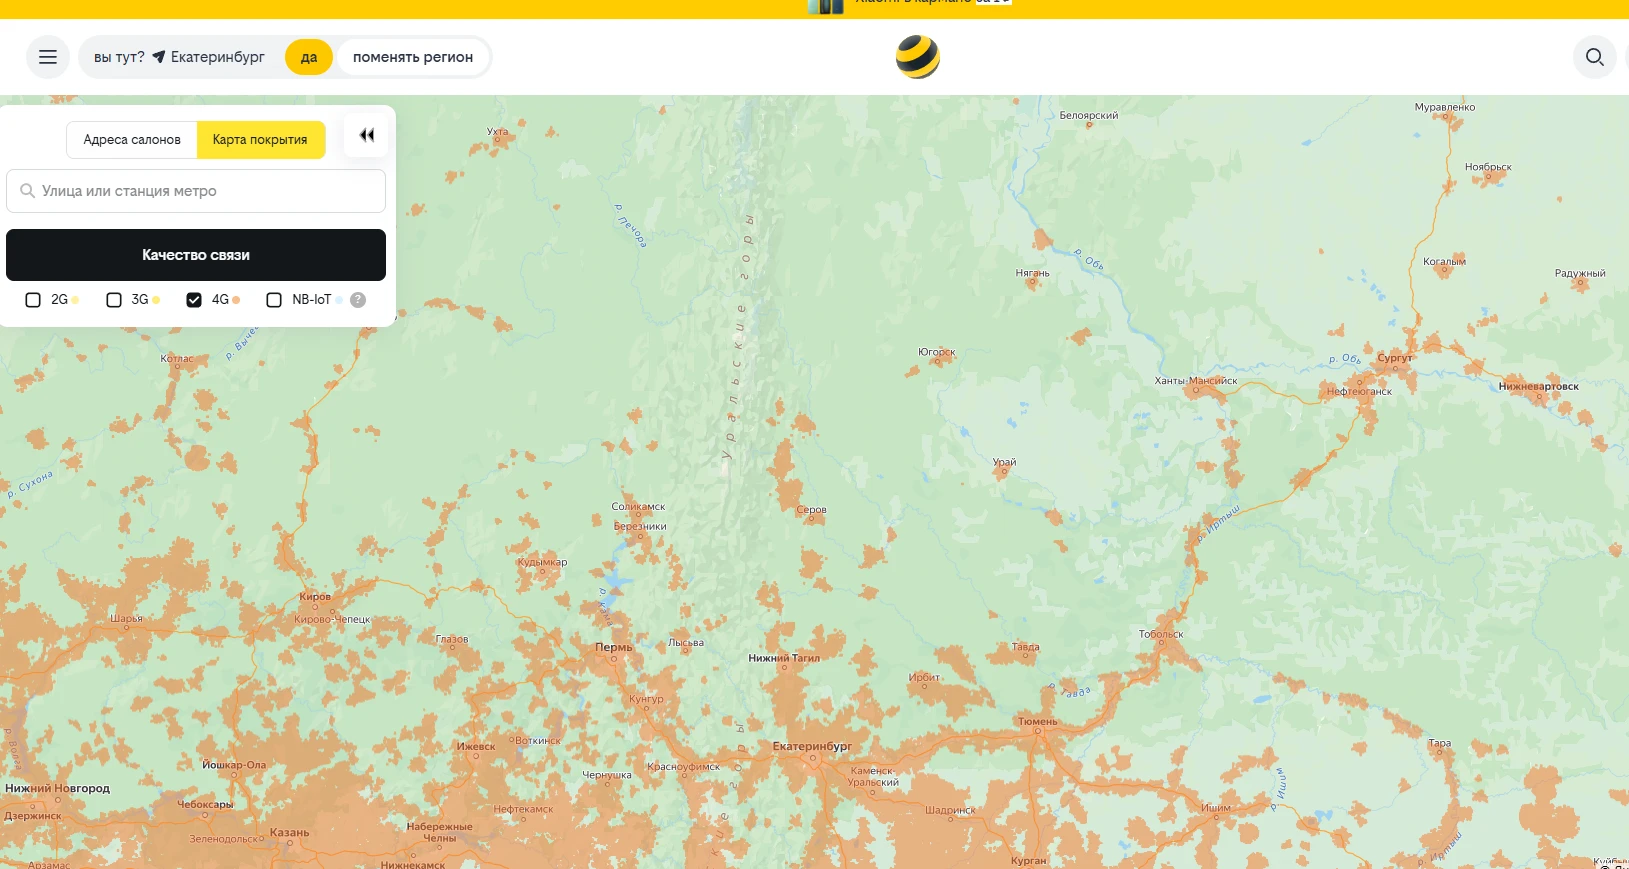Click the NB-IoT help question mark
Screen dimensions: 1629x869
(x=358, y=300)
